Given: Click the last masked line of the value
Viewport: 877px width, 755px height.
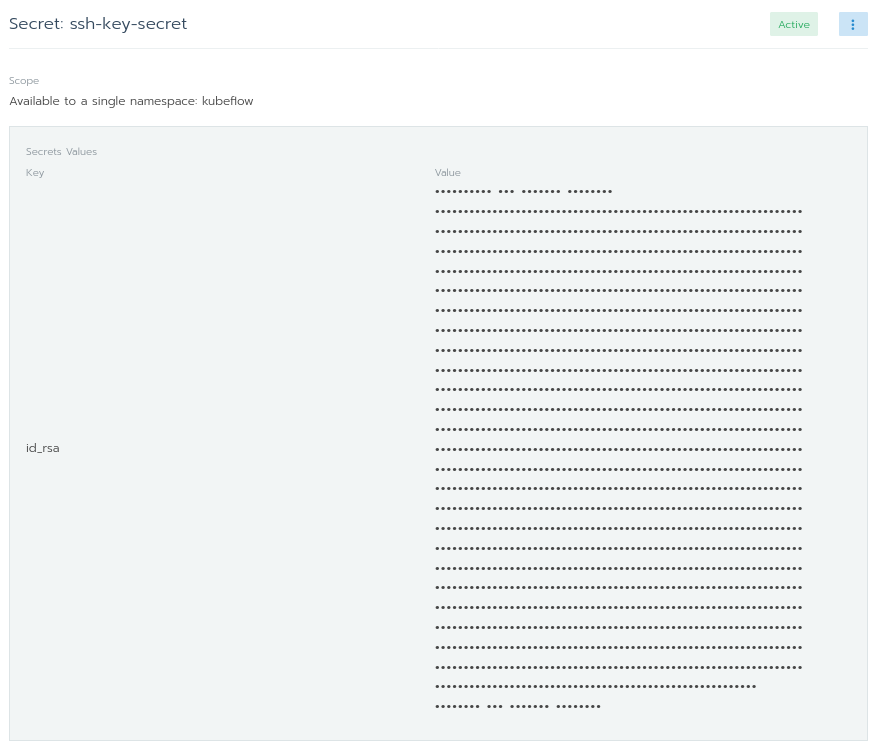Looking at the screenshot, I should (x=518, y=707).
